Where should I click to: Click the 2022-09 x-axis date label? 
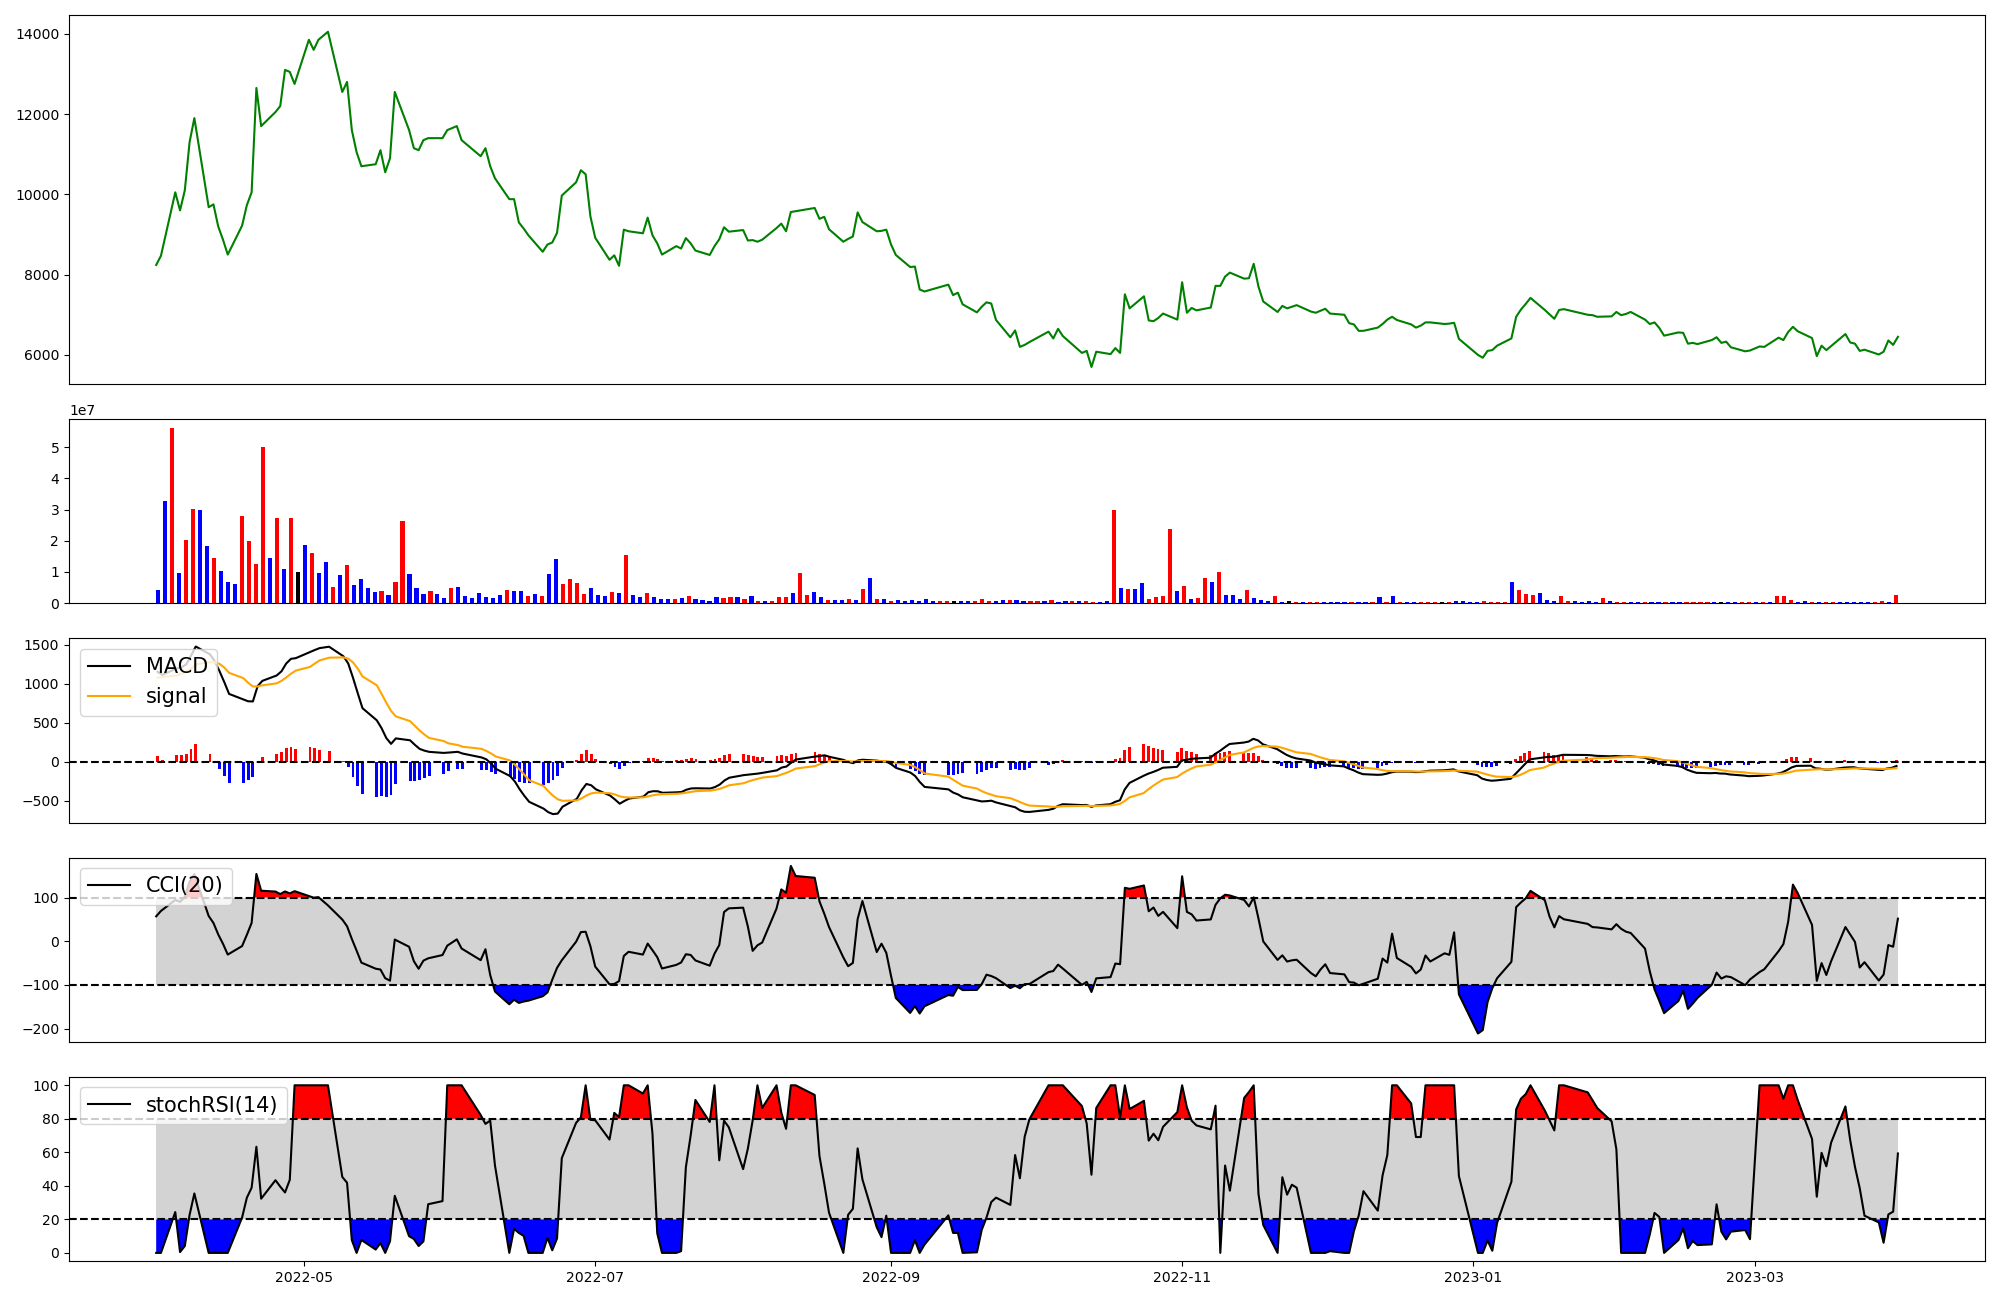[x=890, y=1277]
